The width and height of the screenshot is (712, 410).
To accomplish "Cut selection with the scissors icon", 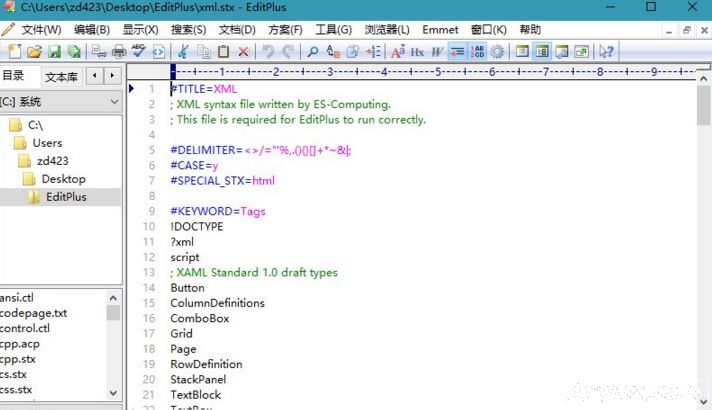I will pyautogui.click(x=183, y=51).
